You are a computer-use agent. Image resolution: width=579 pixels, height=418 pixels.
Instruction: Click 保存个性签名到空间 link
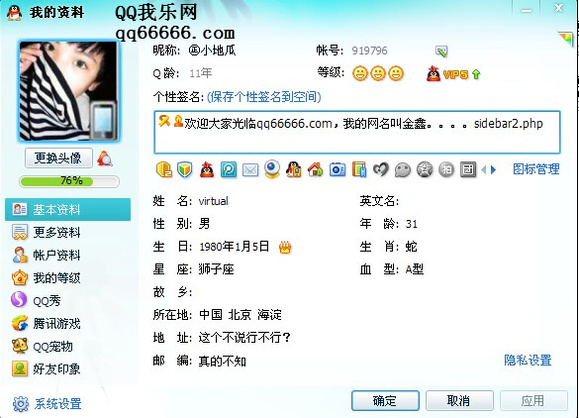(264, 97)
